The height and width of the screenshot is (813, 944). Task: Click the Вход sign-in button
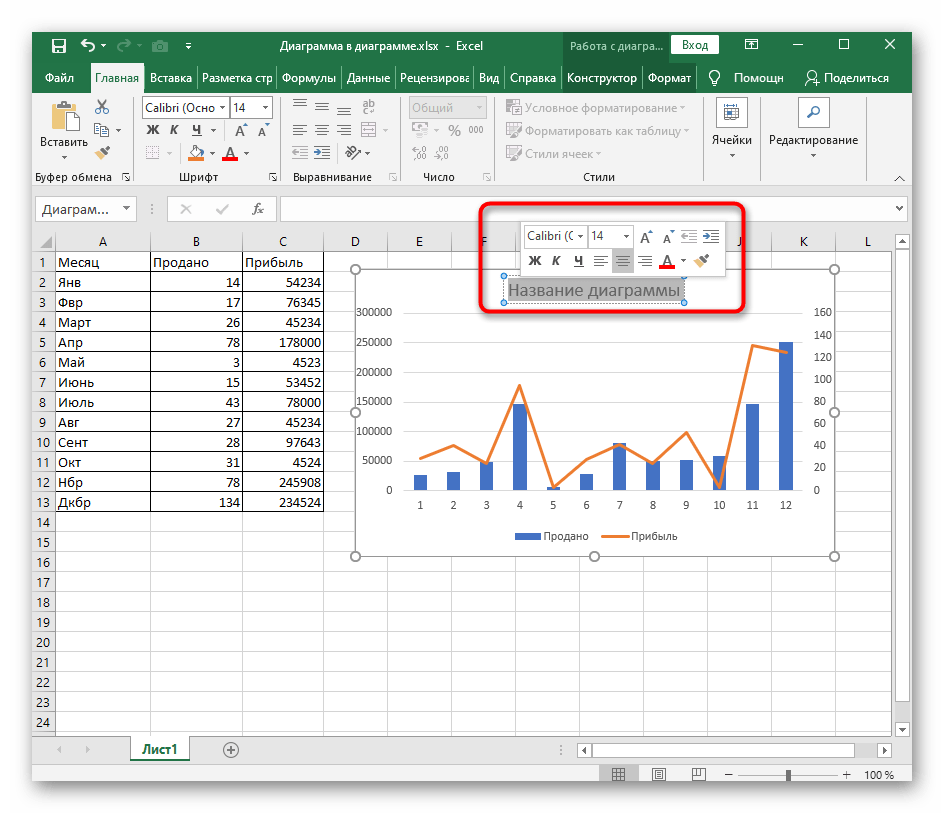(x=695, y=45)
